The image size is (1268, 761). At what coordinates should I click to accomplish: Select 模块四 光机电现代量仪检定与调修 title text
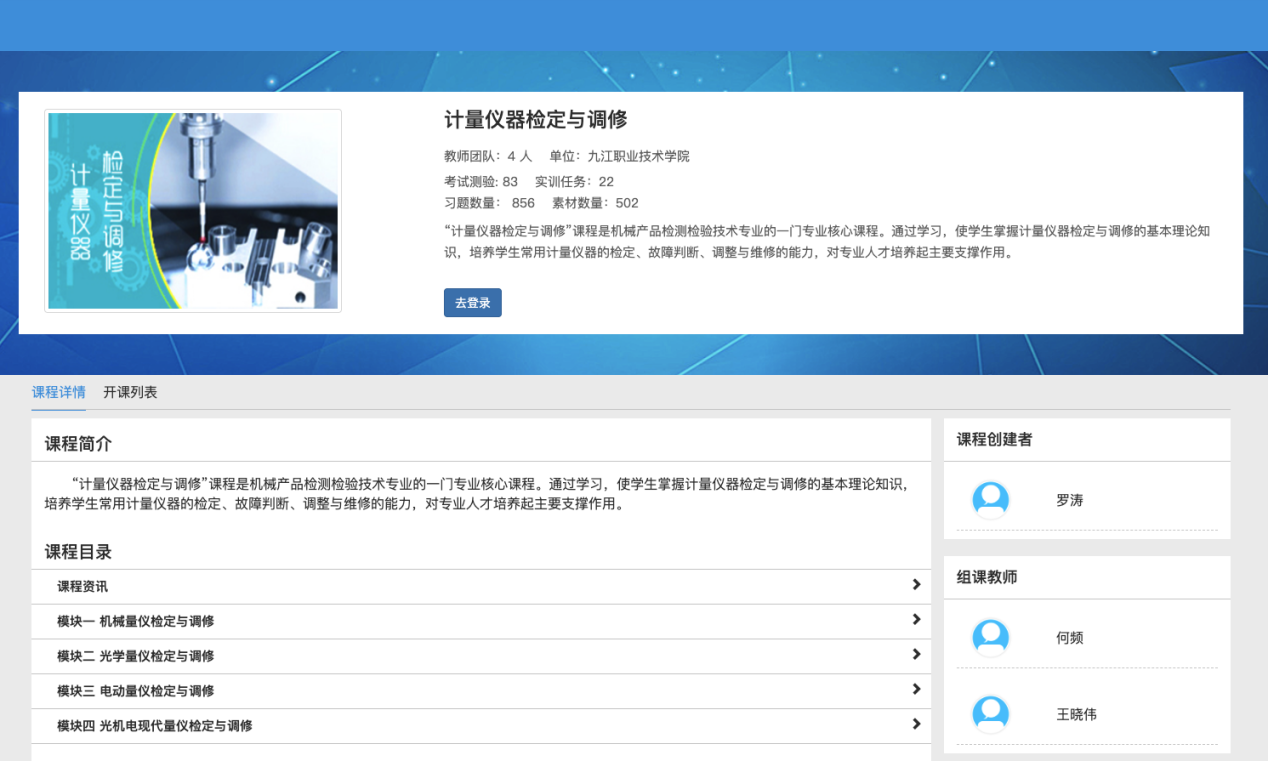(x=154, y=727)
